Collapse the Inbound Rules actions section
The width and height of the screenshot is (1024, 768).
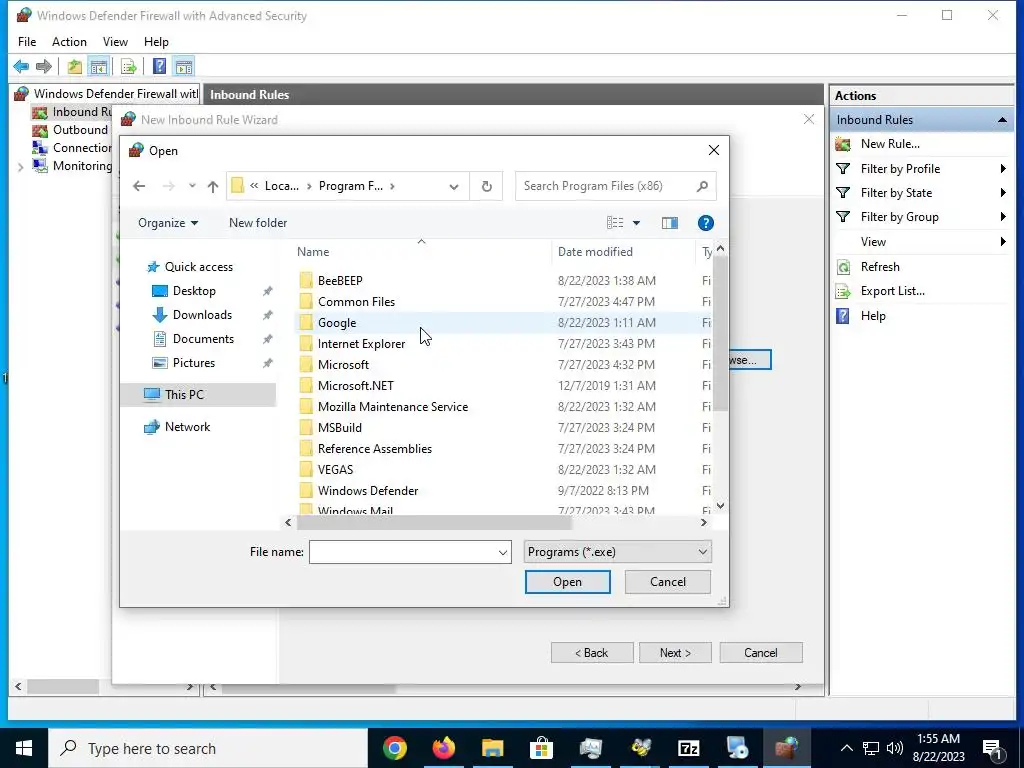1002,120
